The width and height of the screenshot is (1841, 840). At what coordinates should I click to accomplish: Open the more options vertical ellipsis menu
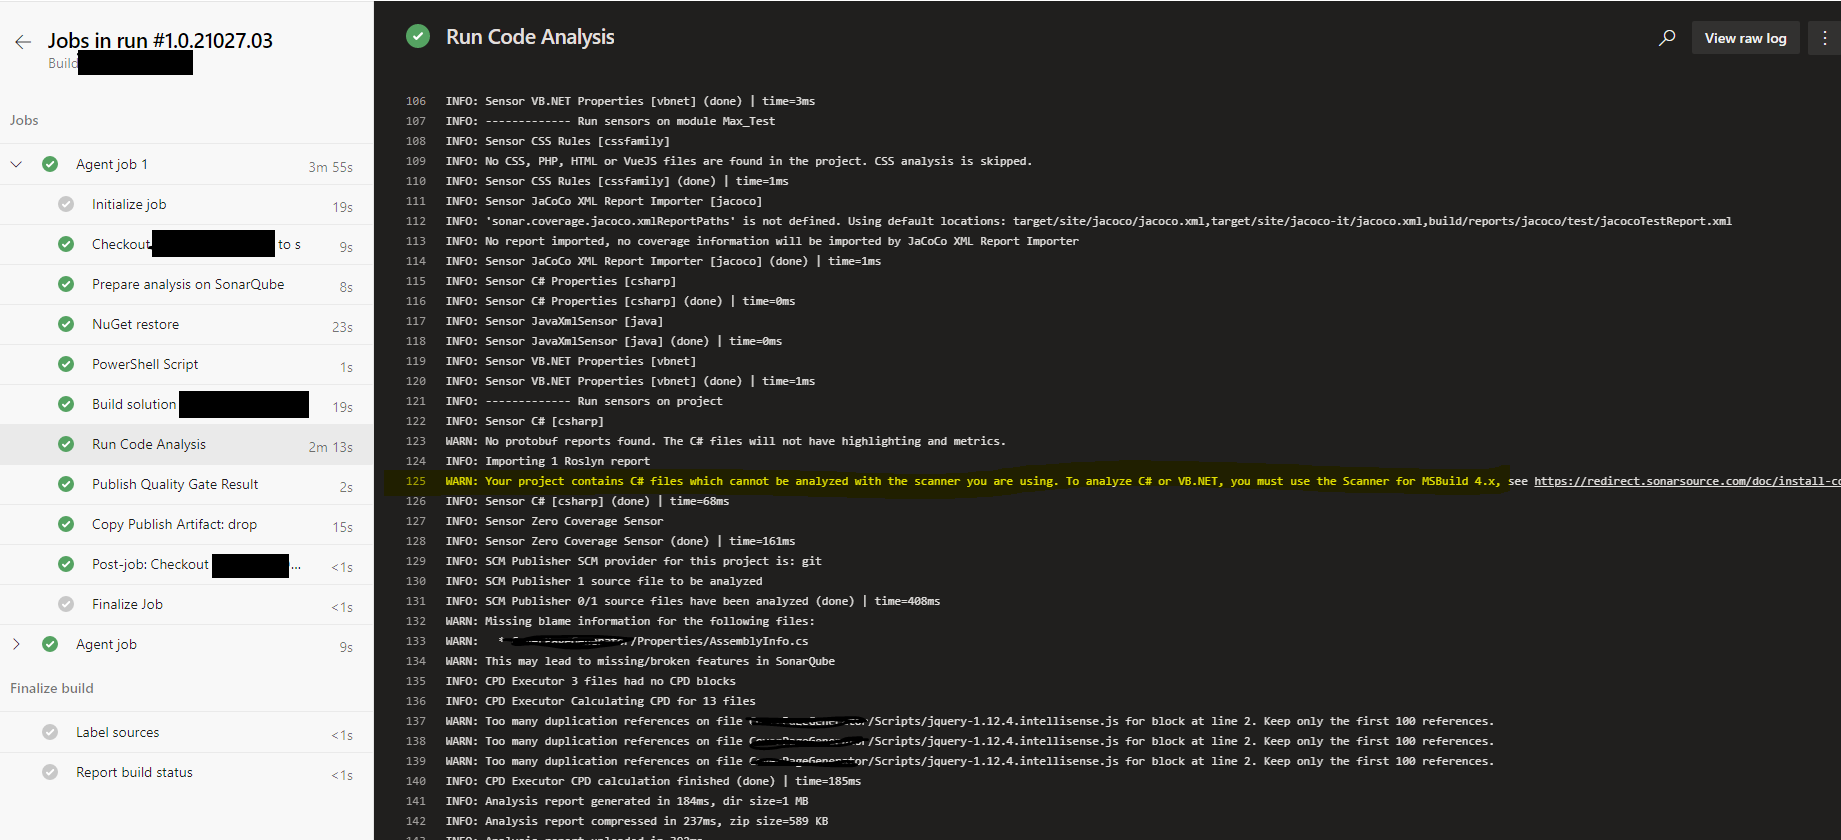click(1825, 38)
